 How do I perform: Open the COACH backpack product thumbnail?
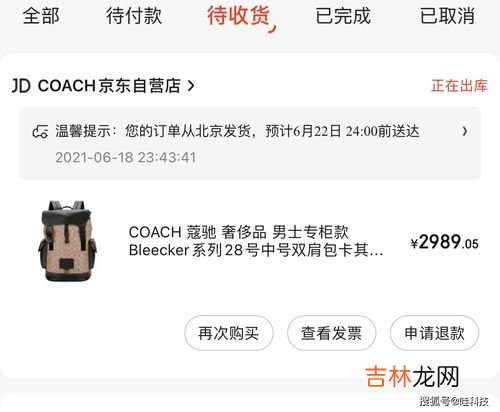coord(67,241)
